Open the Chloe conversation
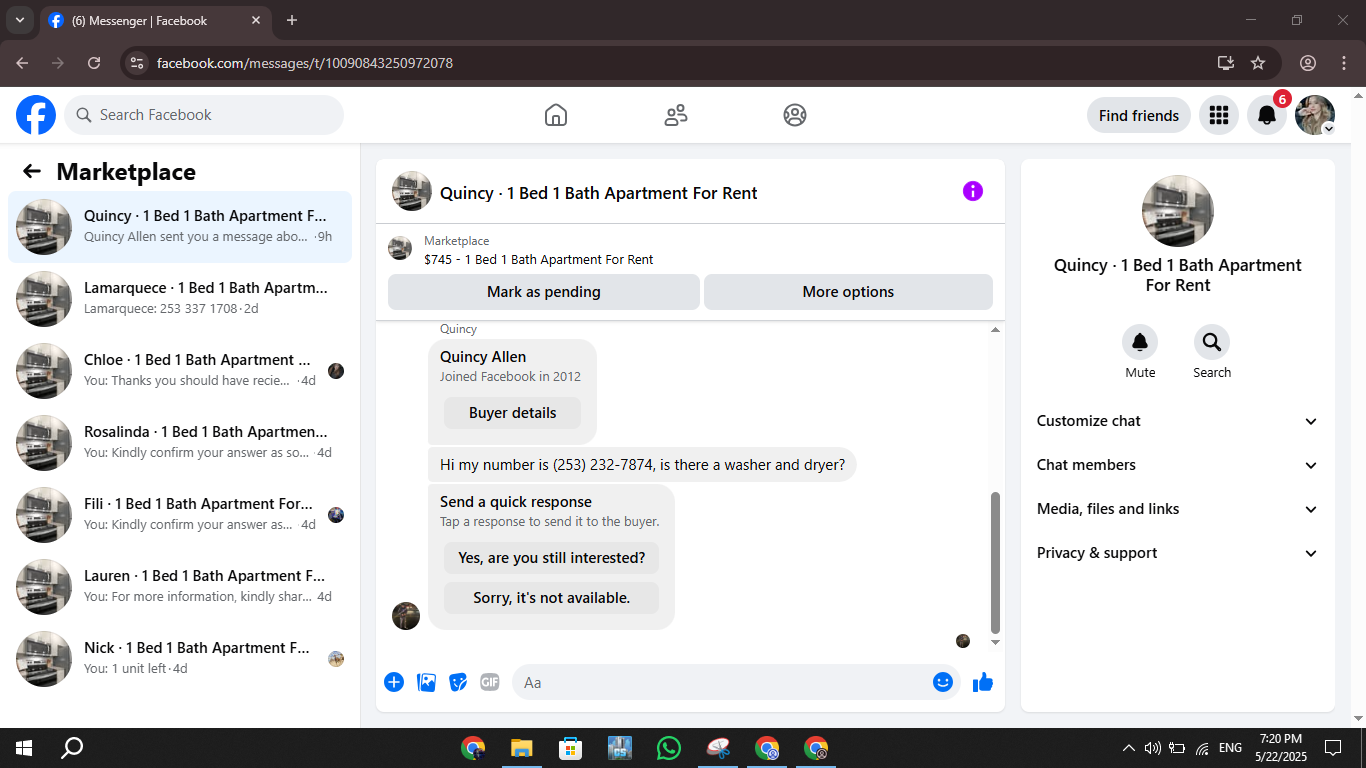 tap(180, 371)
